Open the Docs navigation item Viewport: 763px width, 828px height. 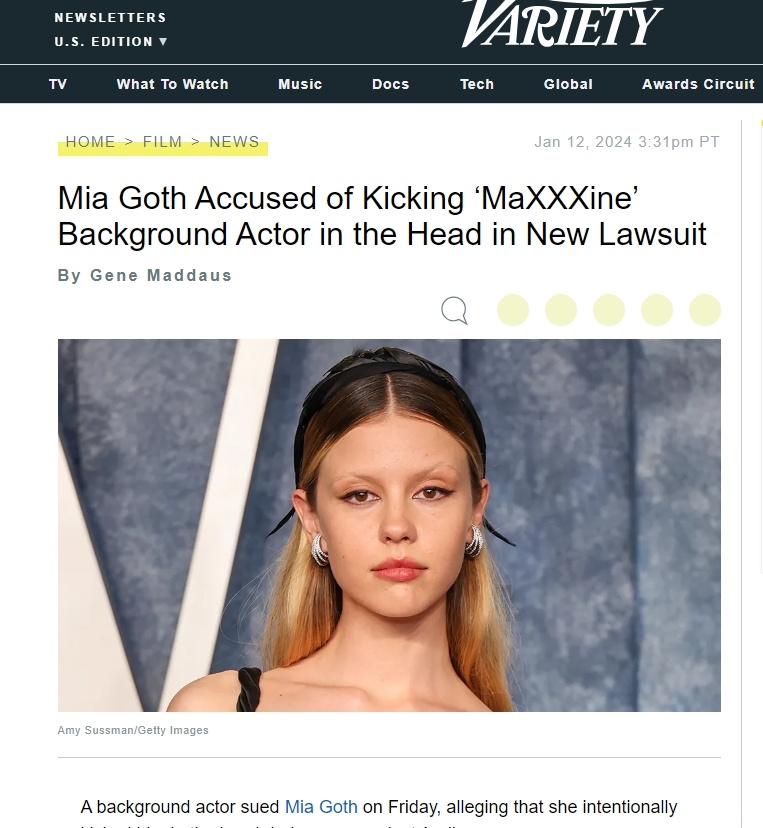[x=391, y=84]
